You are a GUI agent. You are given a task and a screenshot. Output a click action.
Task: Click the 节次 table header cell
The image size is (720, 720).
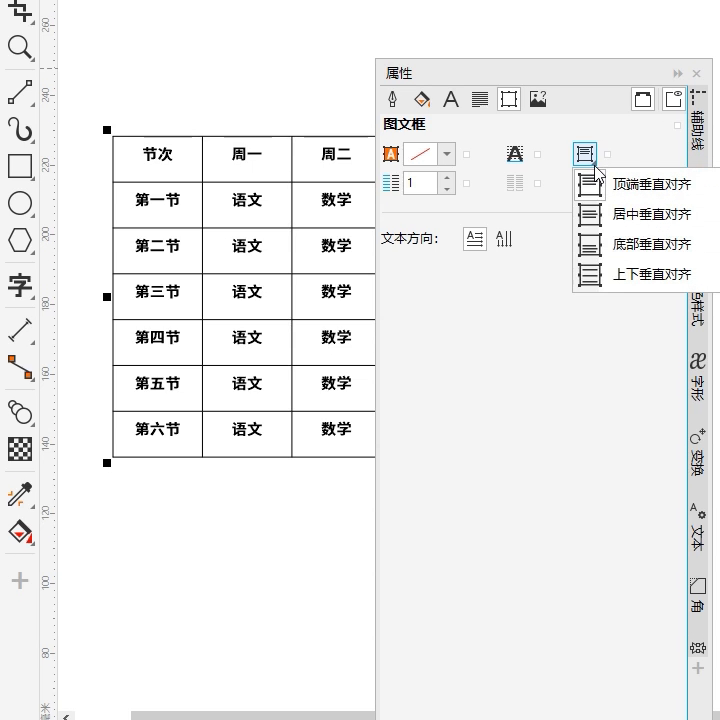click(158, 159)
